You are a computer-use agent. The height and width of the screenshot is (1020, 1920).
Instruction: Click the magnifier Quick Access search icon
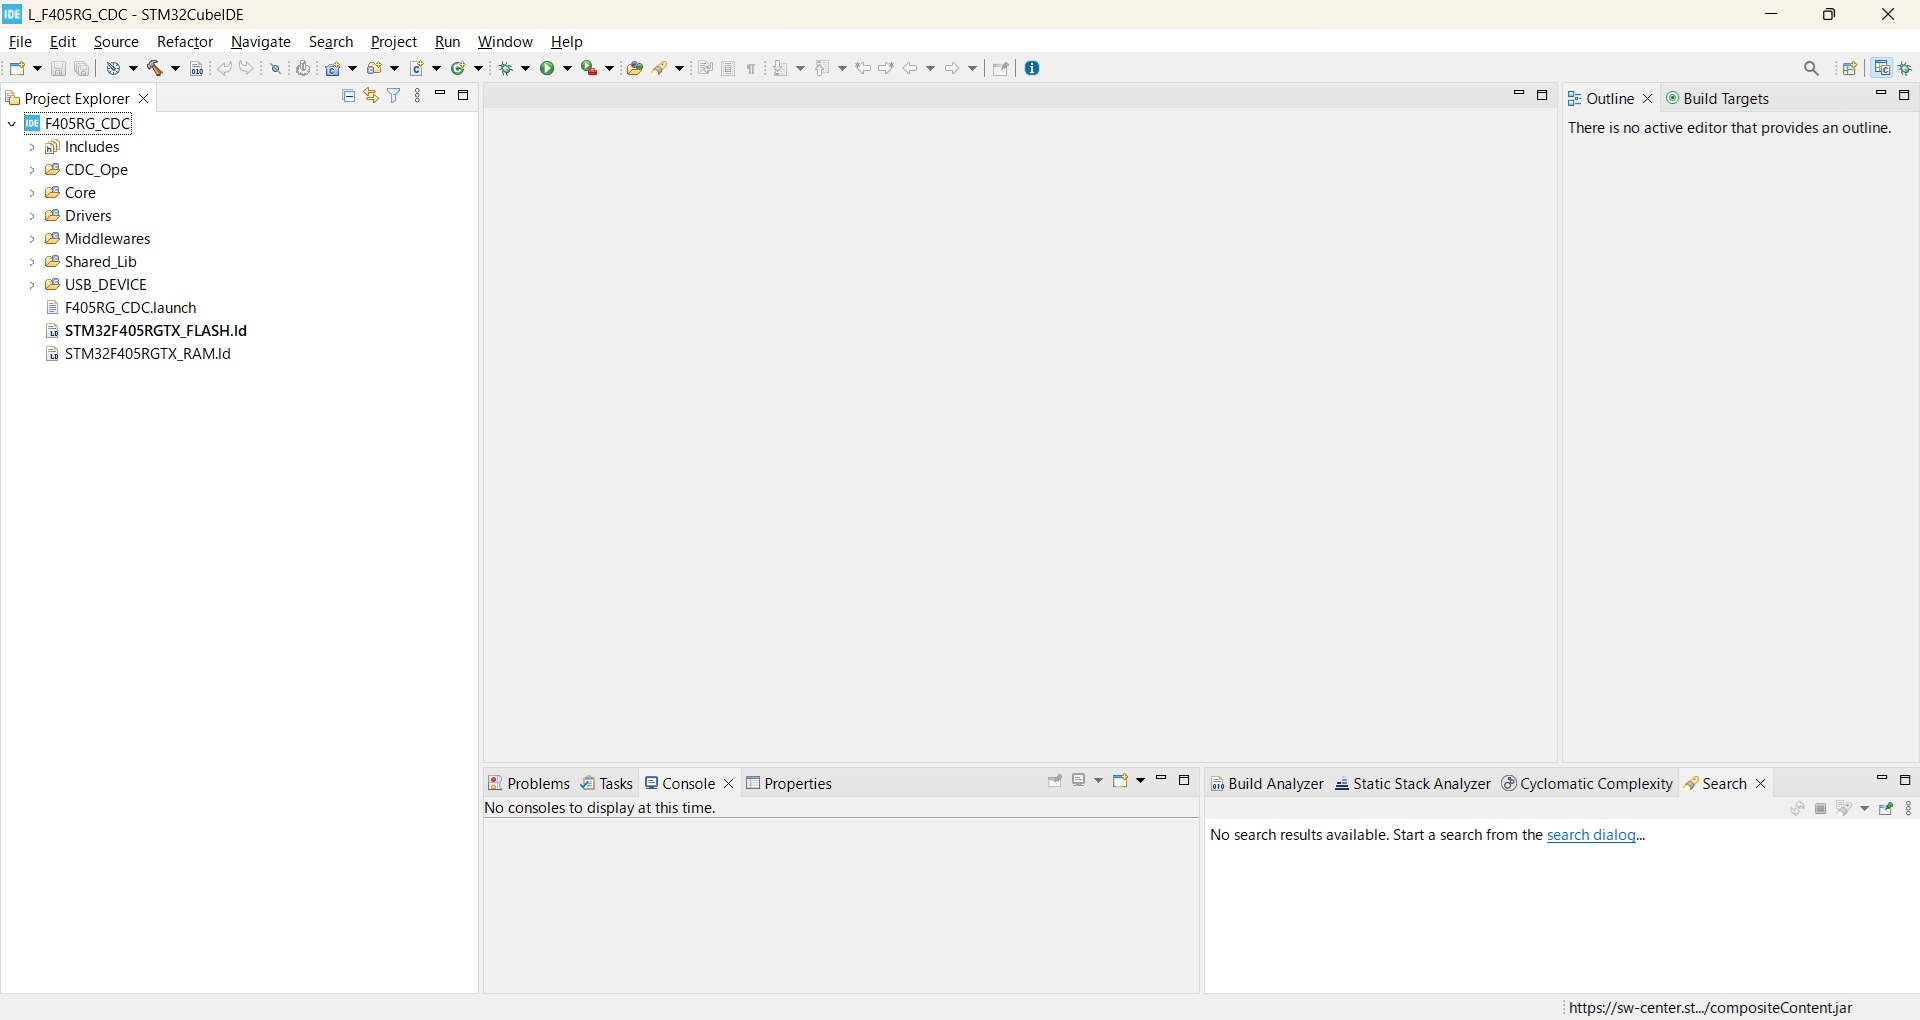(1813, 69)
